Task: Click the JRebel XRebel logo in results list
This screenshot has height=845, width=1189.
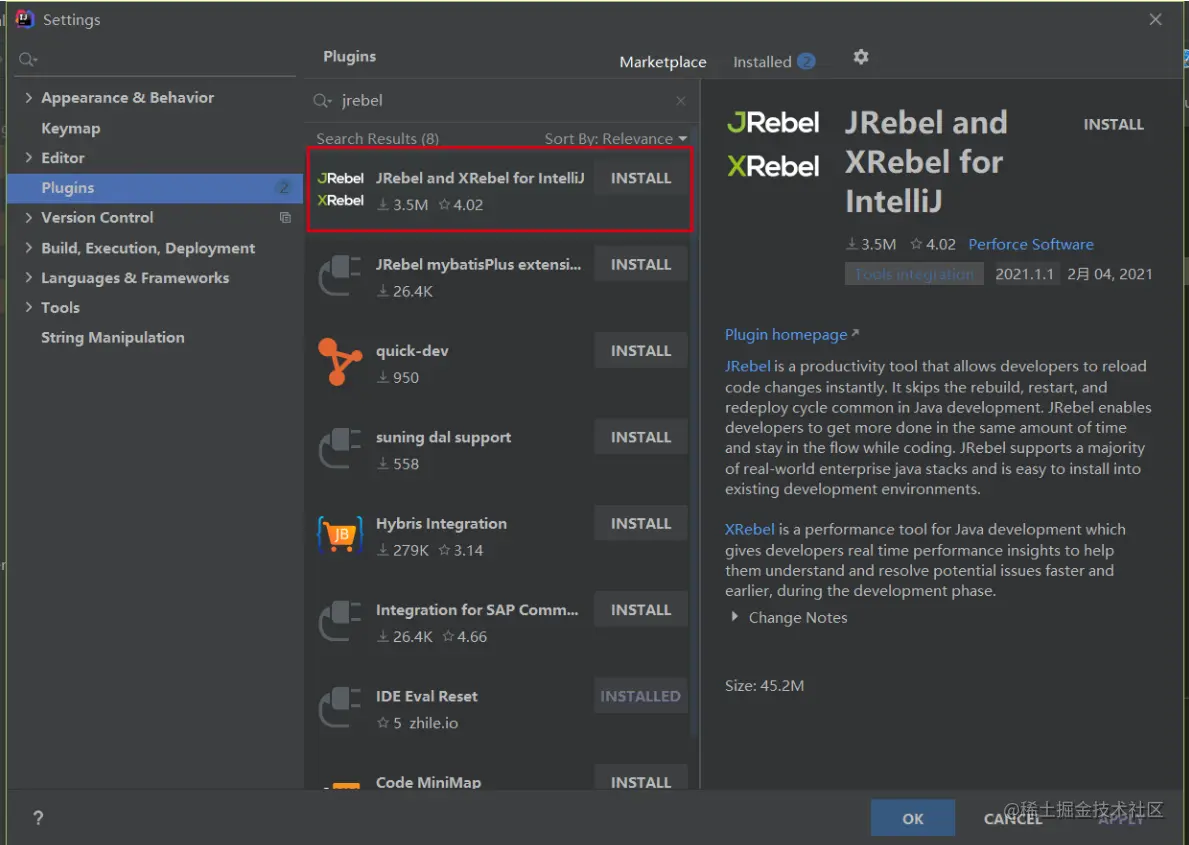Action: click(340, 189)
